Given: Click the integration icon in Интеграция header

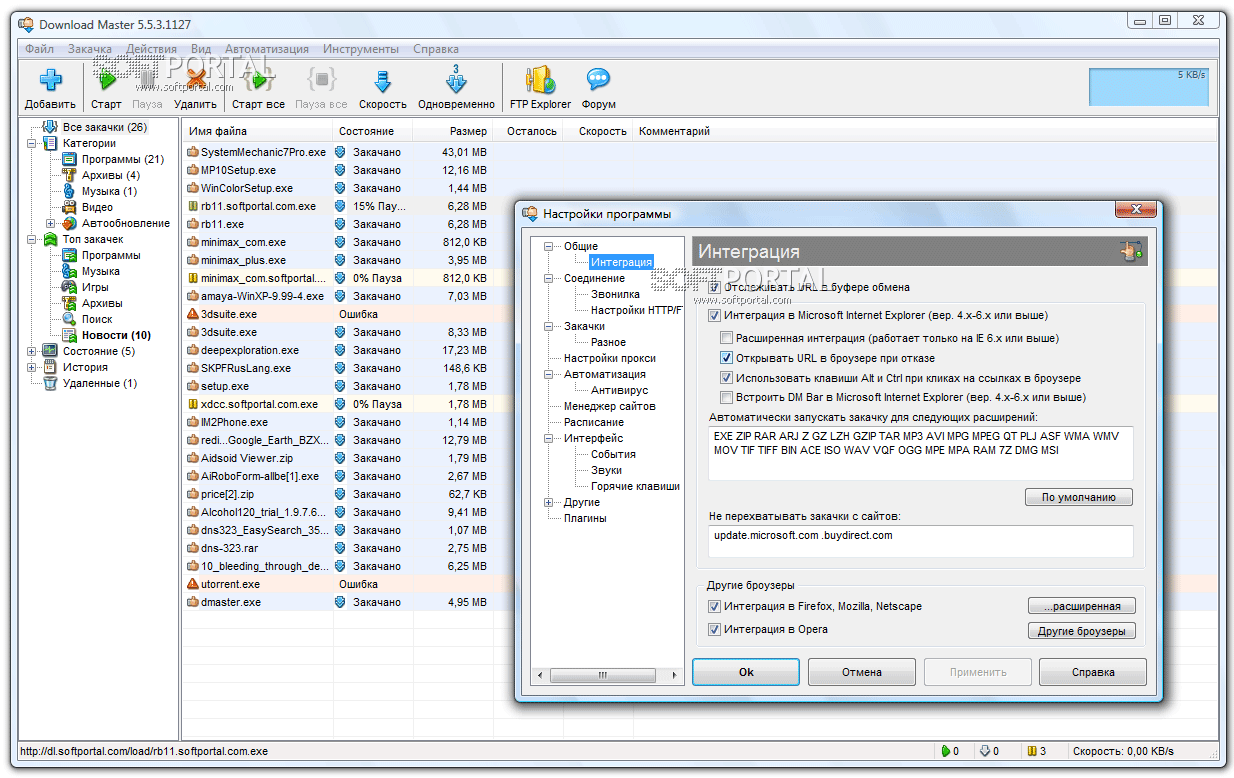Looking at the screenshot, I should pos(1131,251).
